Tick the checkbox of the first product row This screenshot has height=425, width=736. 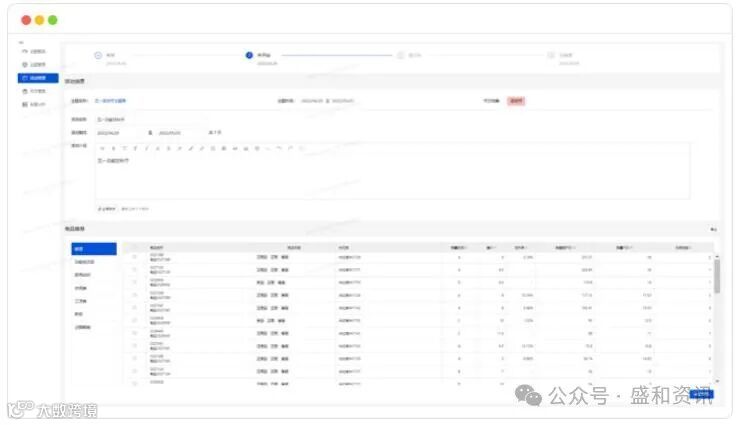(x=135, y=257)
